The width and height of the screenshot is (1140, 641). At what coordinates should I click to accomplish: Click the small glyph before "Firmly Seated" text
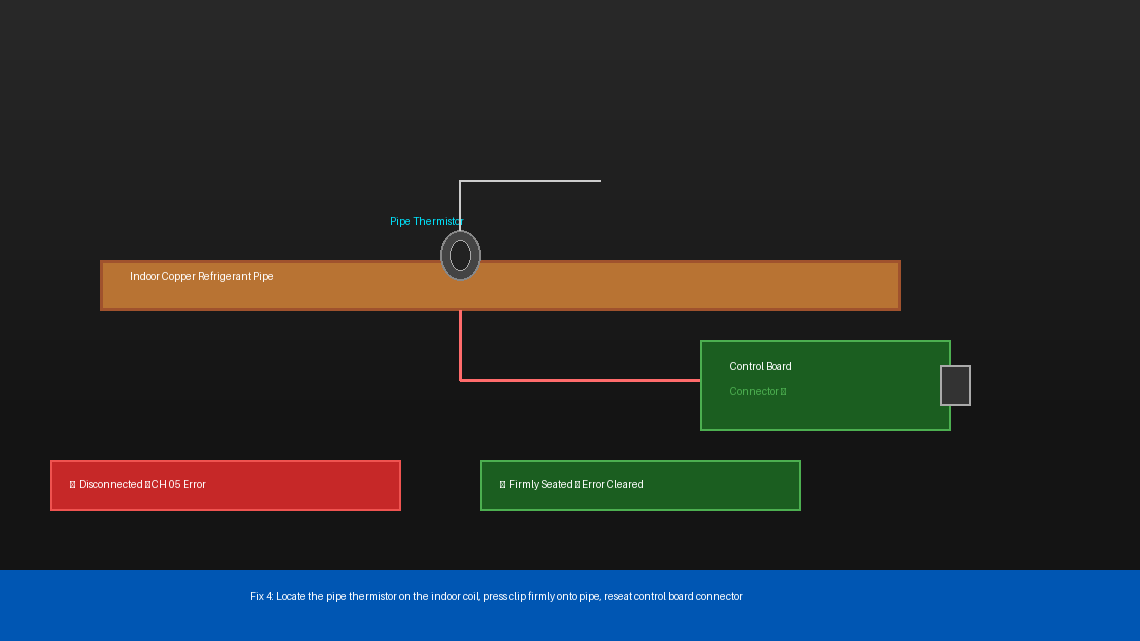[x=502, y=485]
